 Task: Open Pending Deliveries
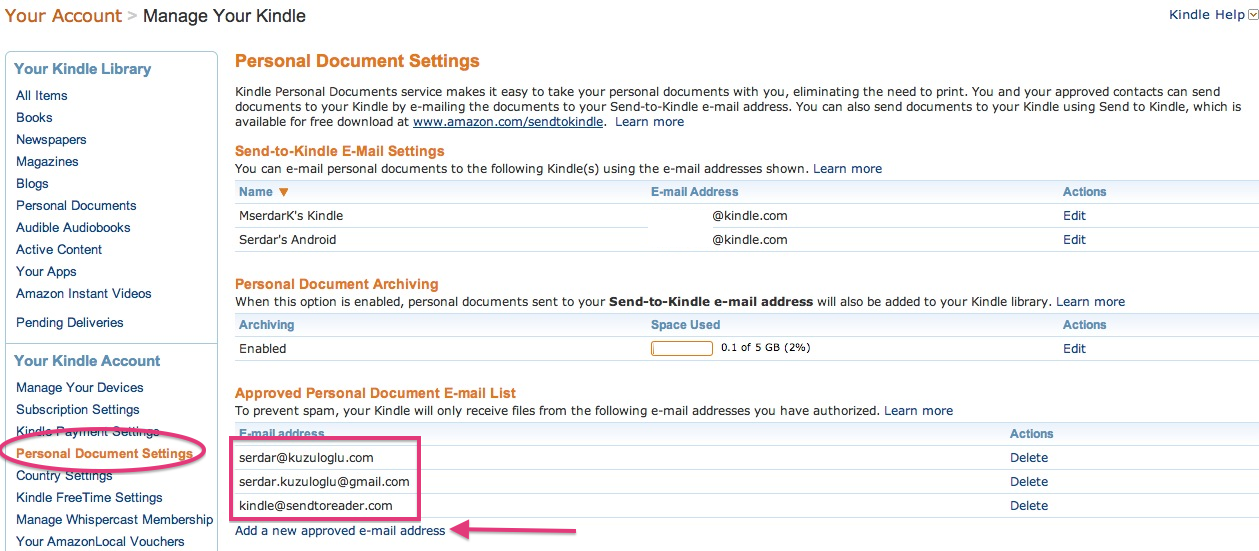[70, 323]
